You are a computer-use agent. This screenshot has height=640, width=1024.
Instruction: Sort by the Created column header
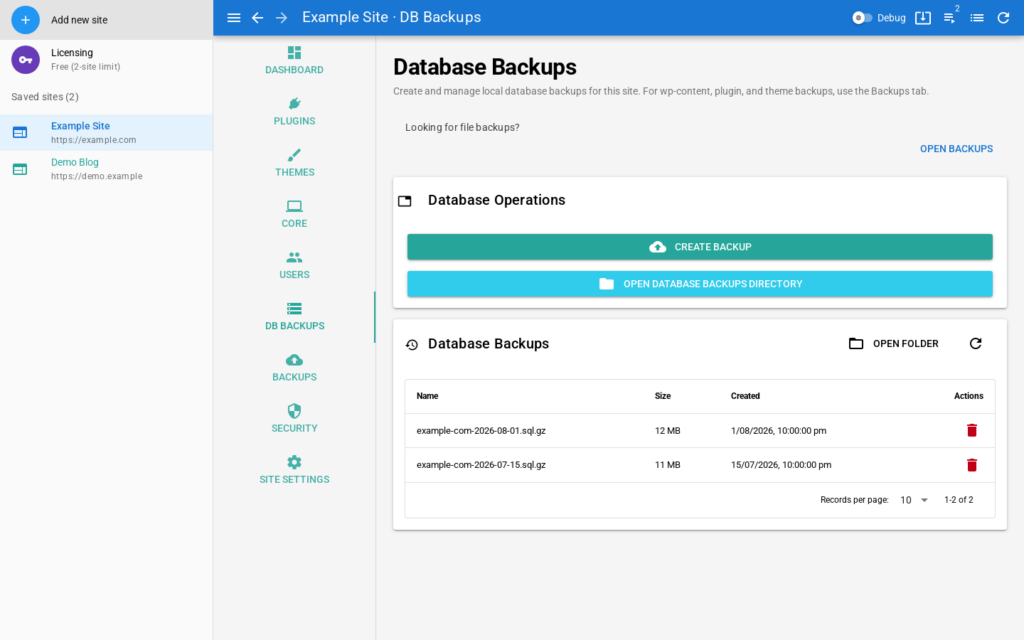click(x=745, y=396)
